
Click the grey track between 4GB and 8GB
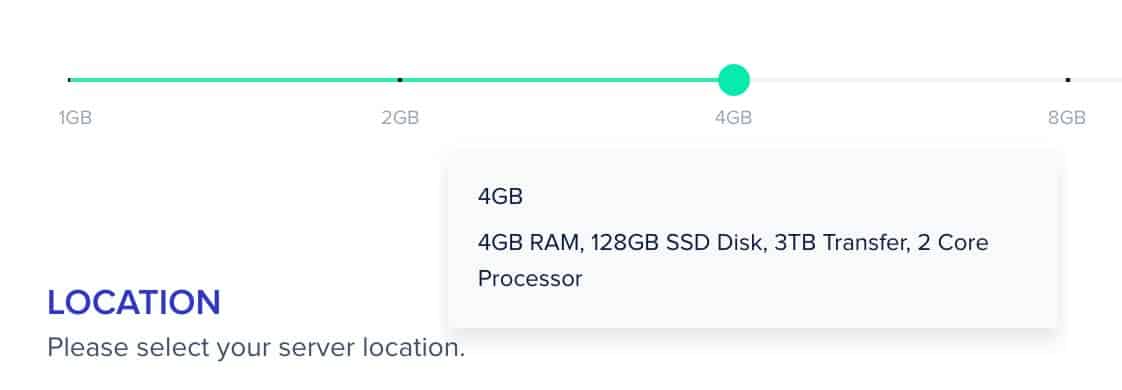[x=907, y=79]
